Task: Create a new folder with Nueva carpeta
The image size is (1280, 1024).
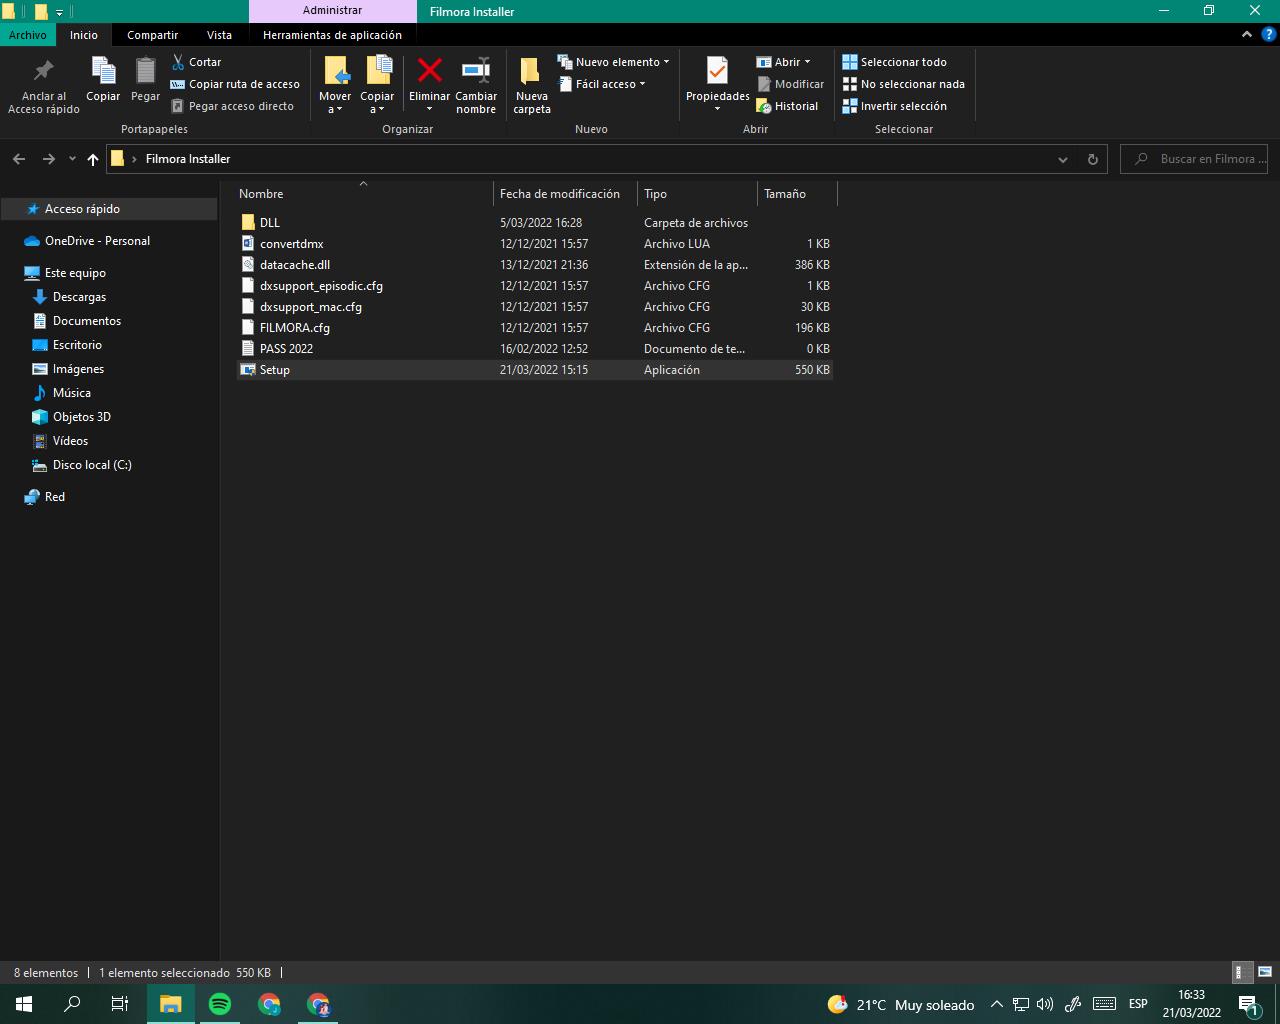Action: 531,84
